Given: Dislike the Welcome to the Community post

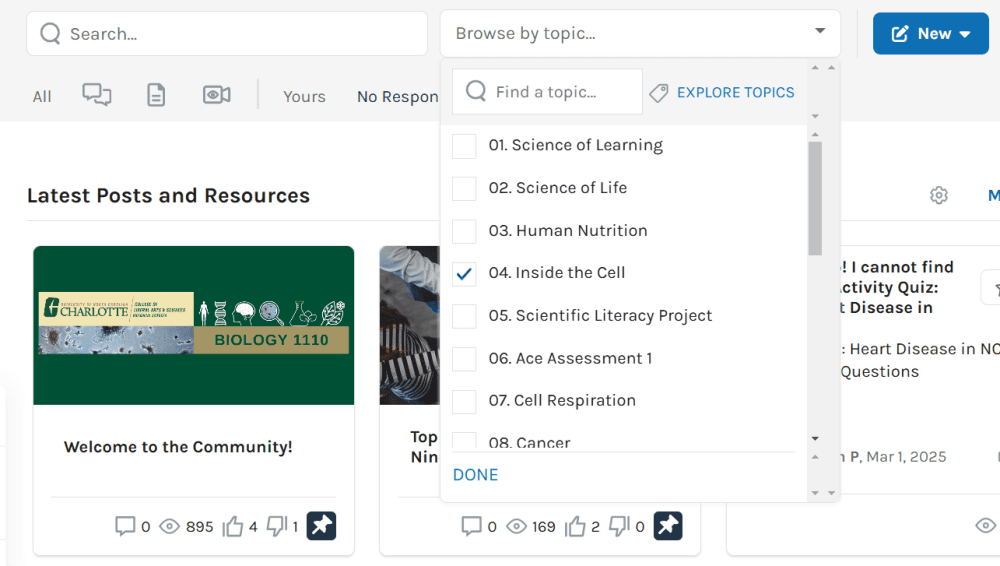Looking at the screenshot, I should (277, 526).
